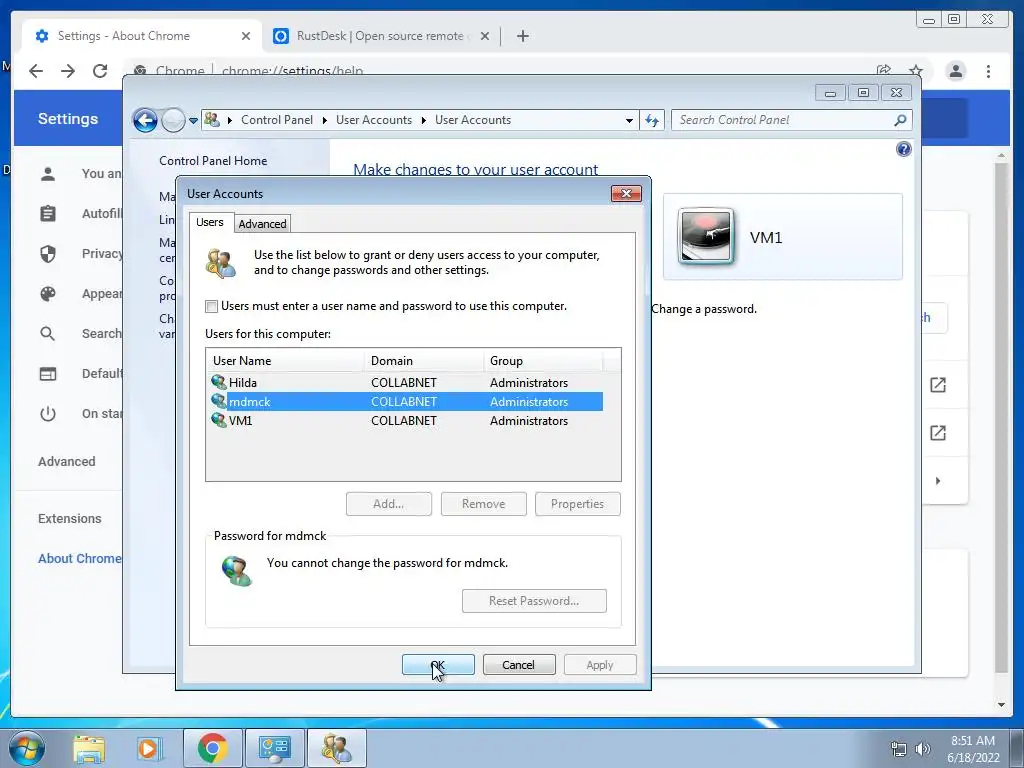Click Hilda's user icon in list
The image size is (1024, 768).
pos(219,382)
